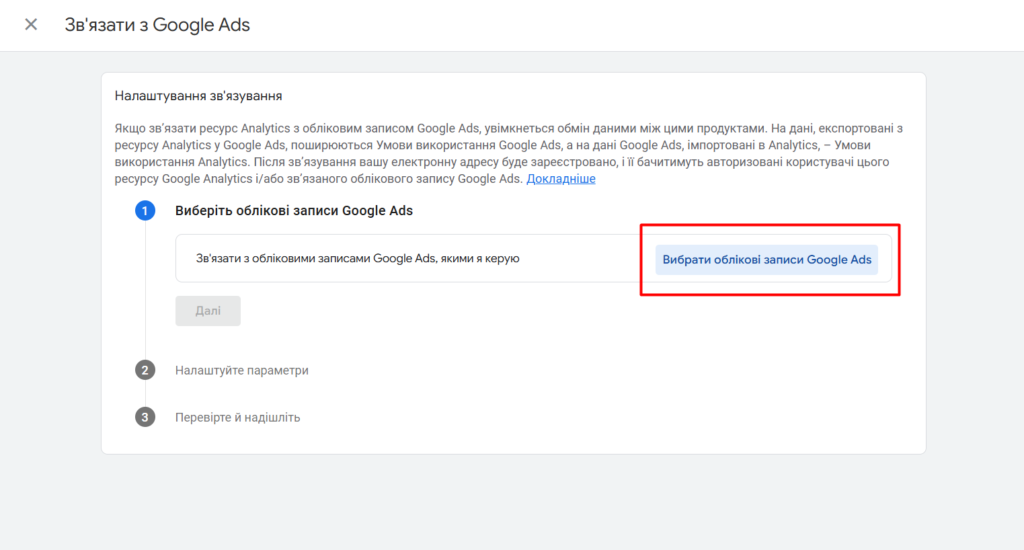Click the 'Налаштування зв'язування' card heading

tap(199, 97)
